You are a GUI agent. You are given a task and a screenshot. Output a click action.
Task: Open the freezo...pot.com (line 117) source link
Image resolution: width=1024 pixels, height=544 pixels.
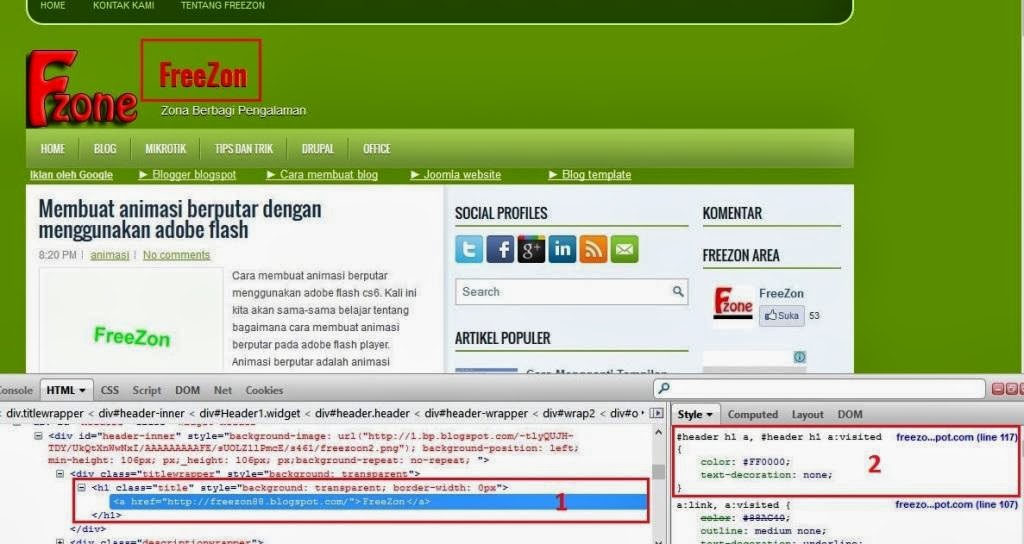(956, 437)
